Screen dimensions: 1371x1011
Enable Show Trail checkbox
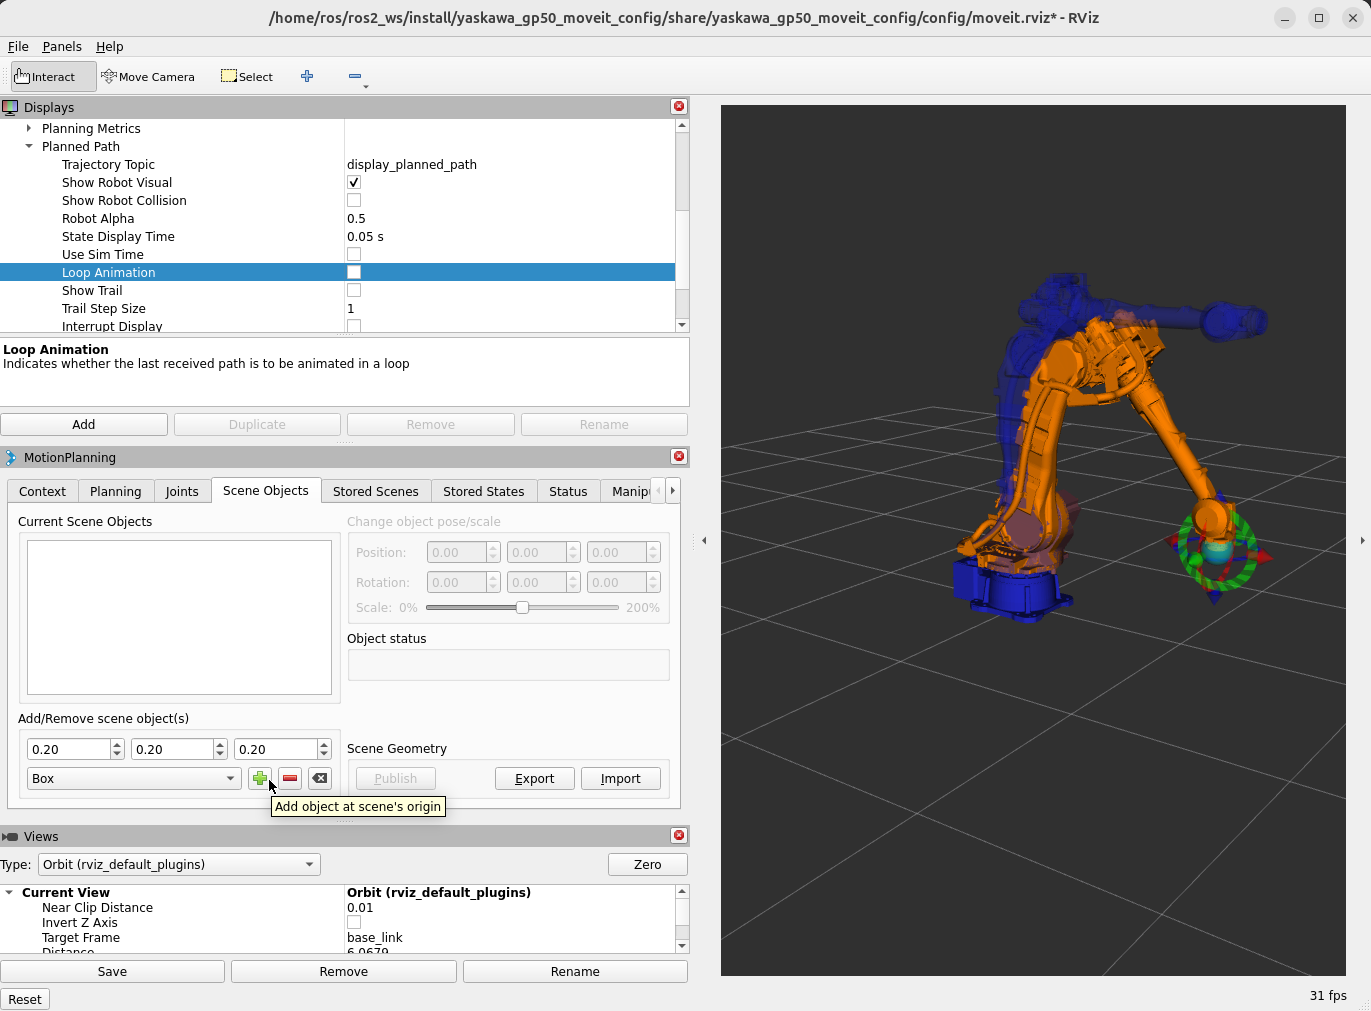click(x=354, y=290)
